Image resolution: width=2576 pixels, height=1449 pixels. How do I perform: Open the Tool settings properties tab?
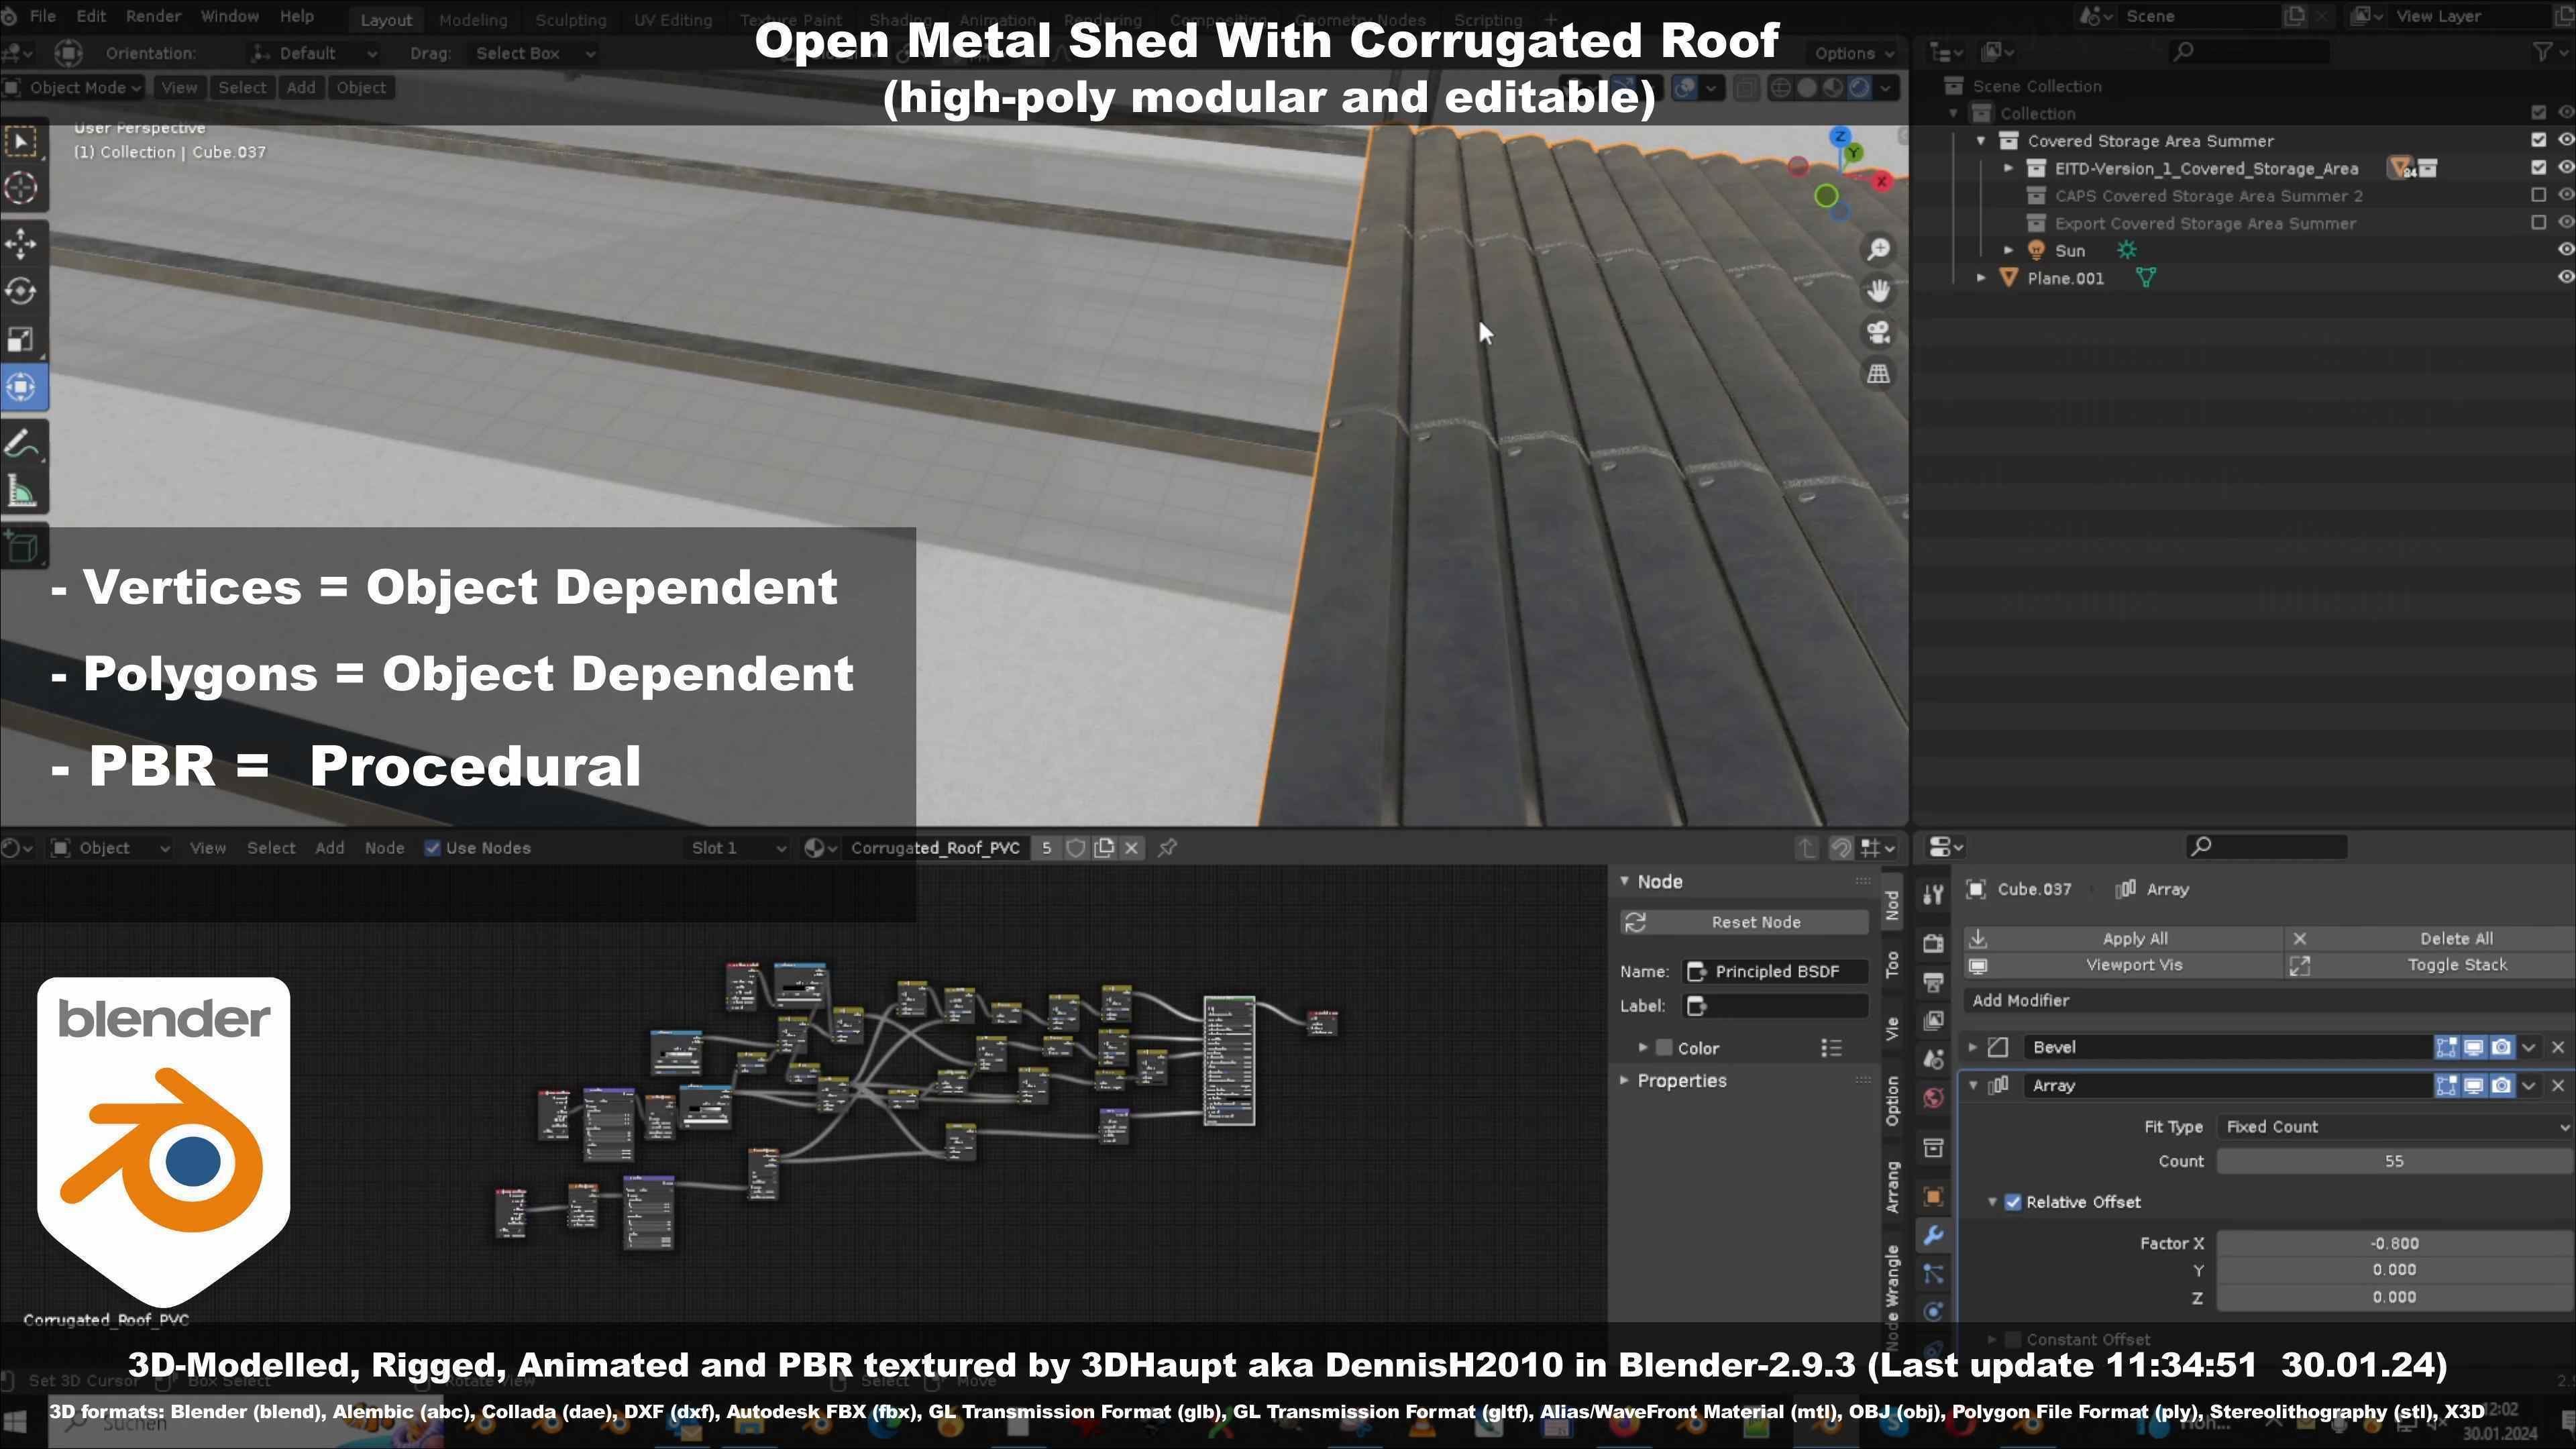pos(1933,894)
